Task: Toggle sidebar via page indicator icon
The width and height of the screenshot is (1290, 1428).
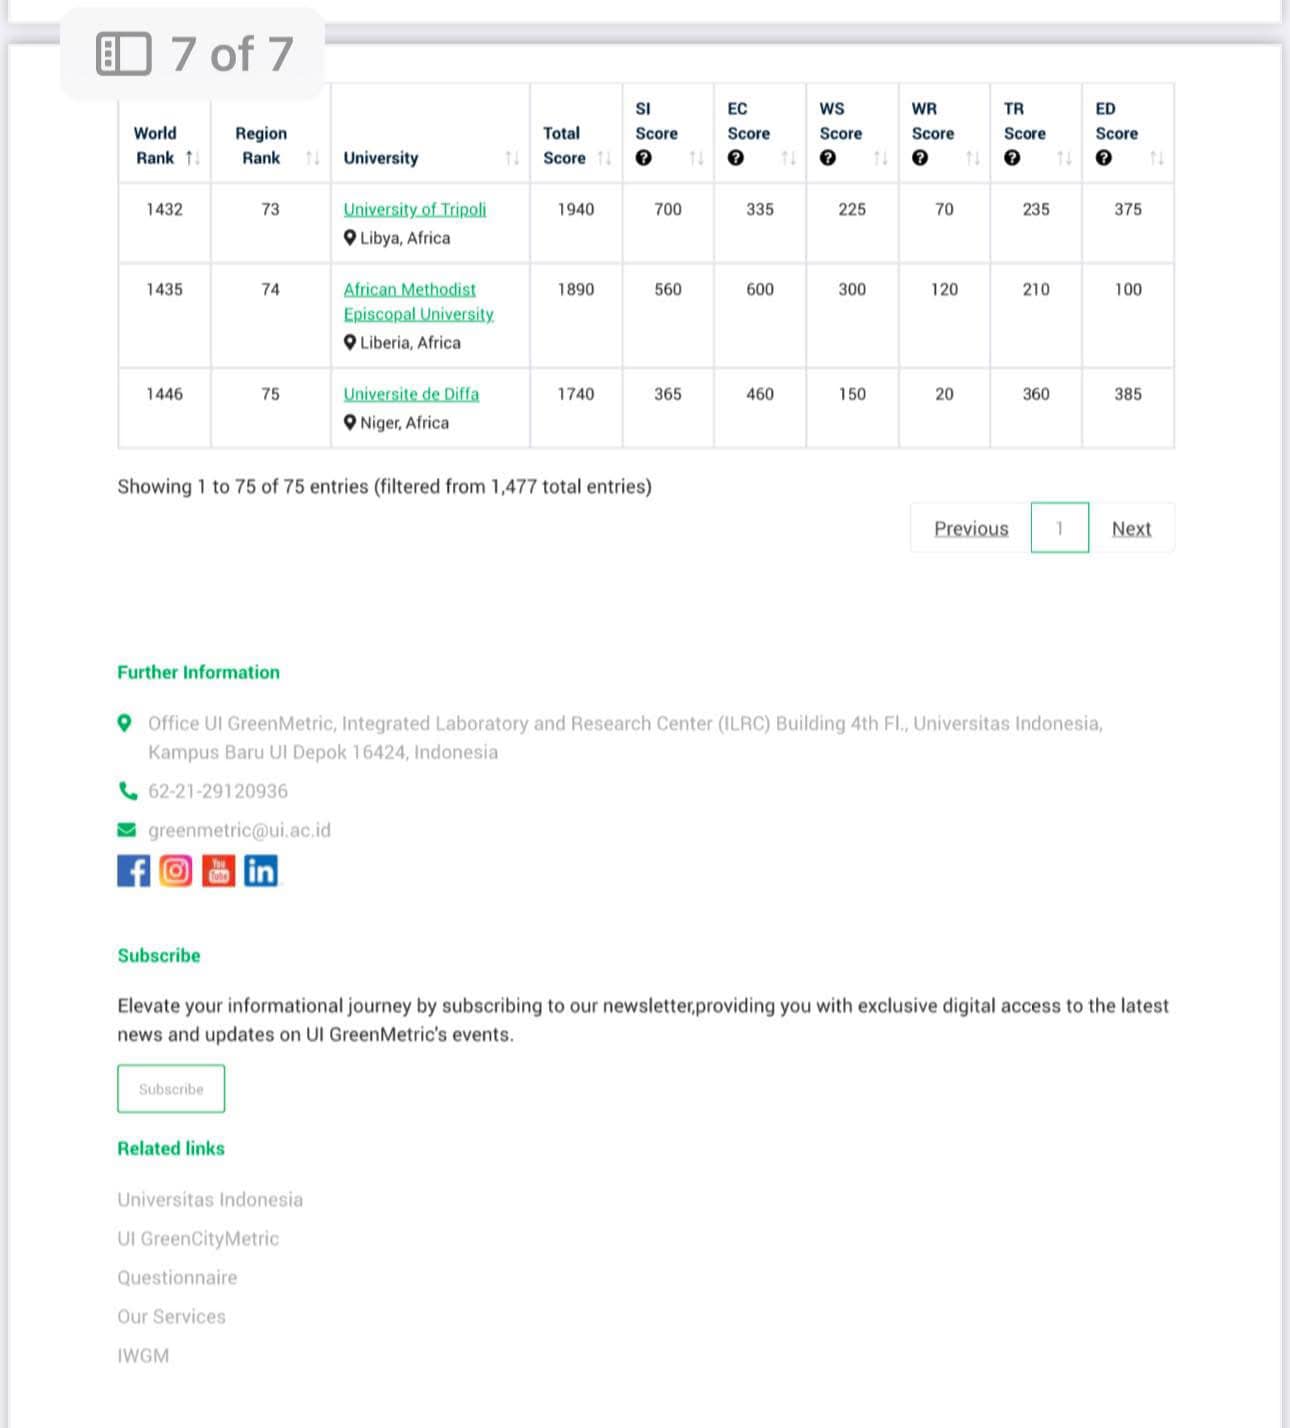Action: 124,54
